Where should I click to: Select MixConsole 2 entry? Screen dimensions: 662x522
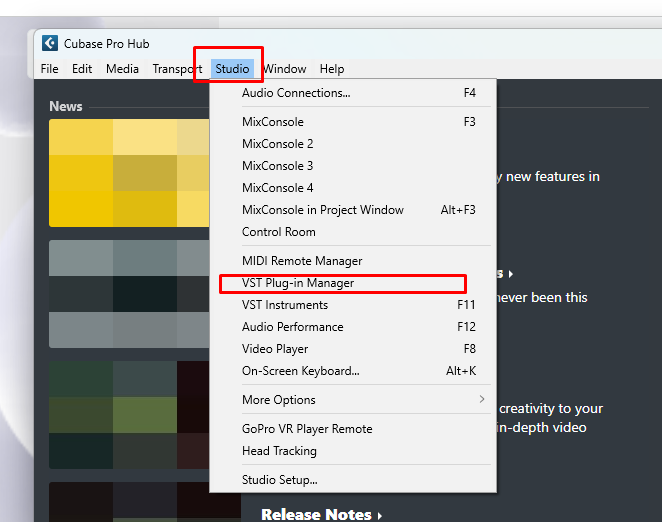click(x=353, y=144)
